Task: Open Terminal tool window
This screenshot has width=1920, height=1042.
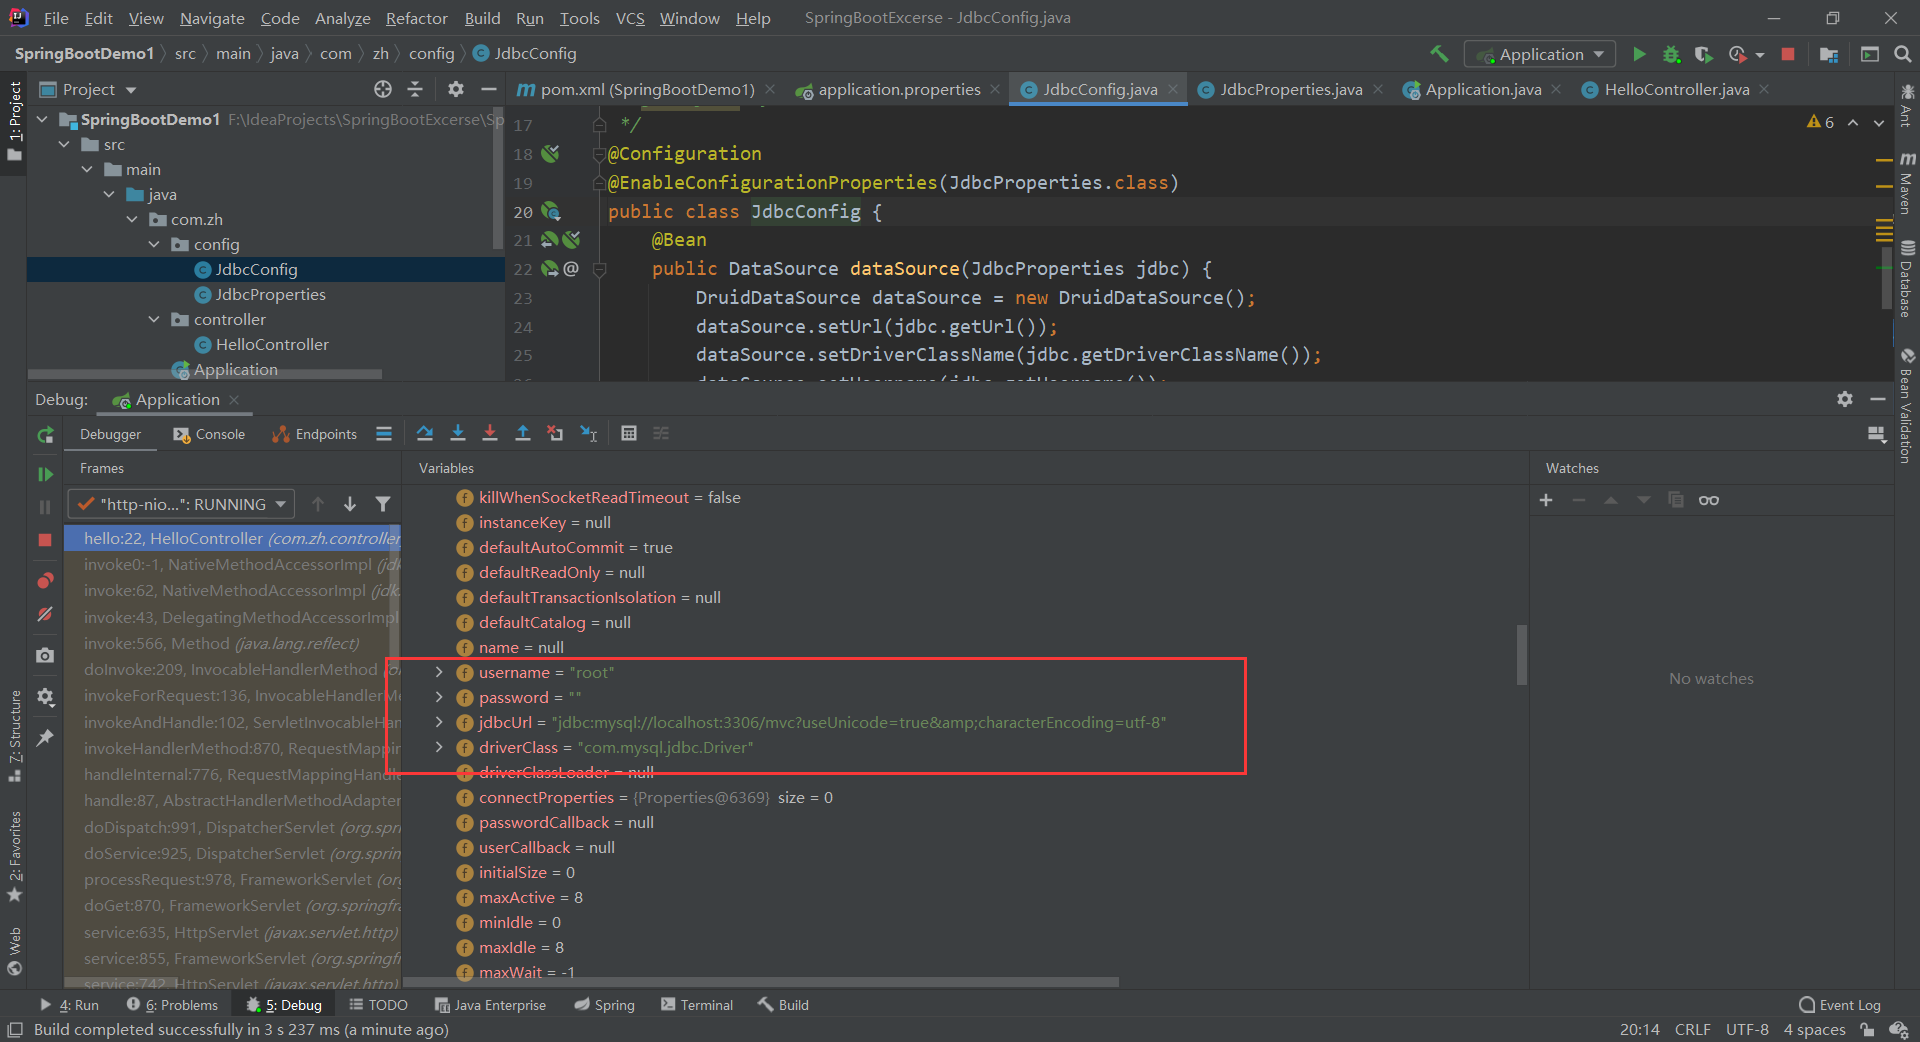Action: click(x=697, y=1005)
